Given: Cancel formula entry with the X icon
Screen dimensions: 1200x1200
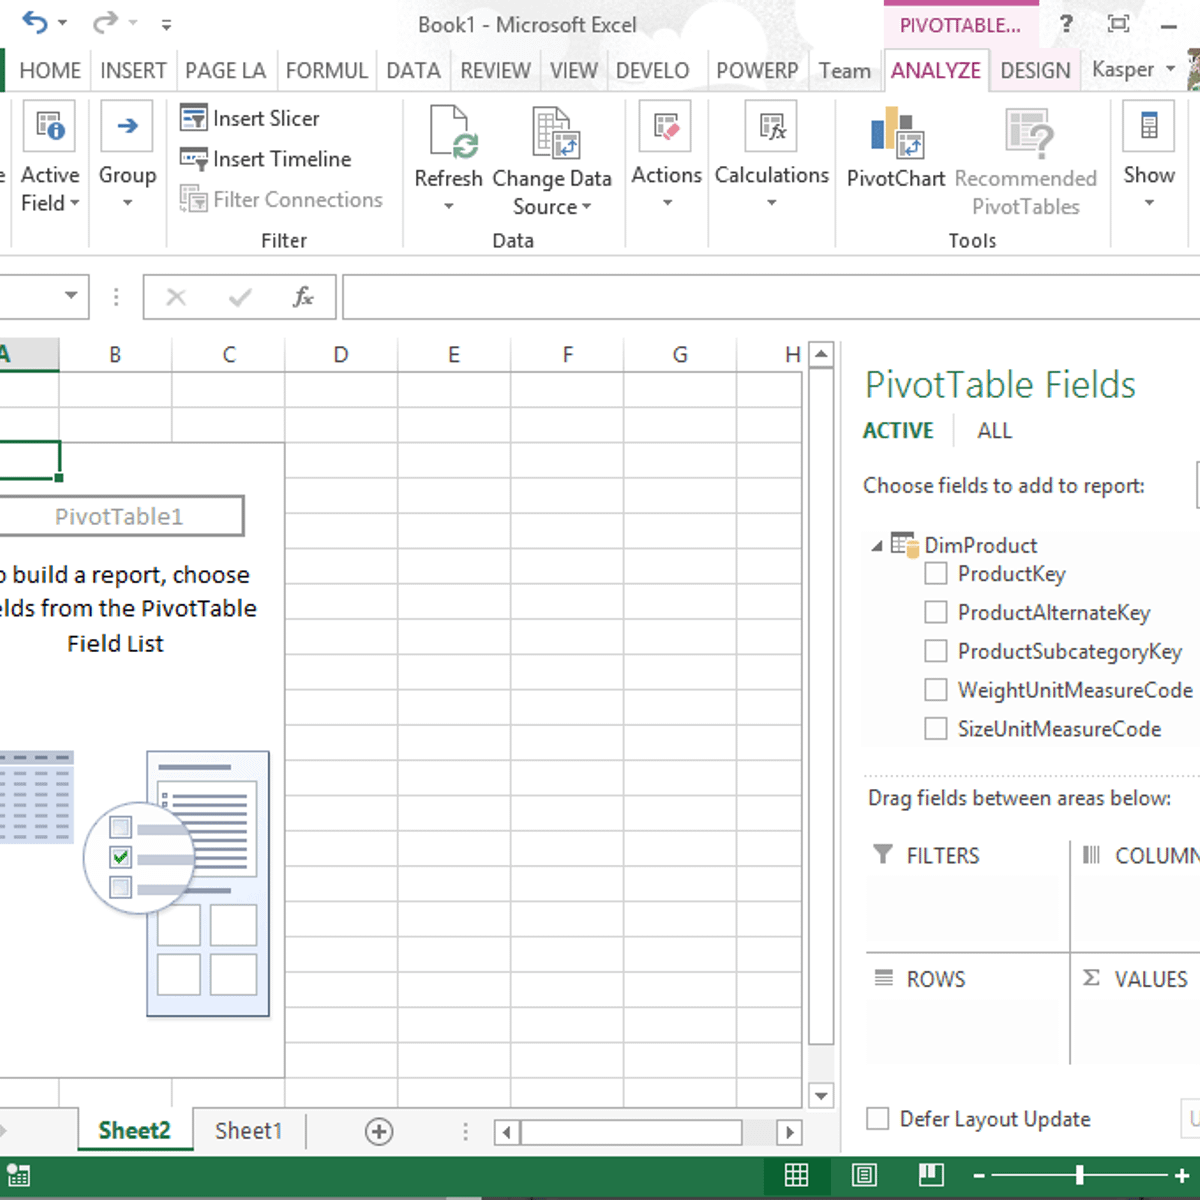Looking at the screenshot, I should [176, 297].
